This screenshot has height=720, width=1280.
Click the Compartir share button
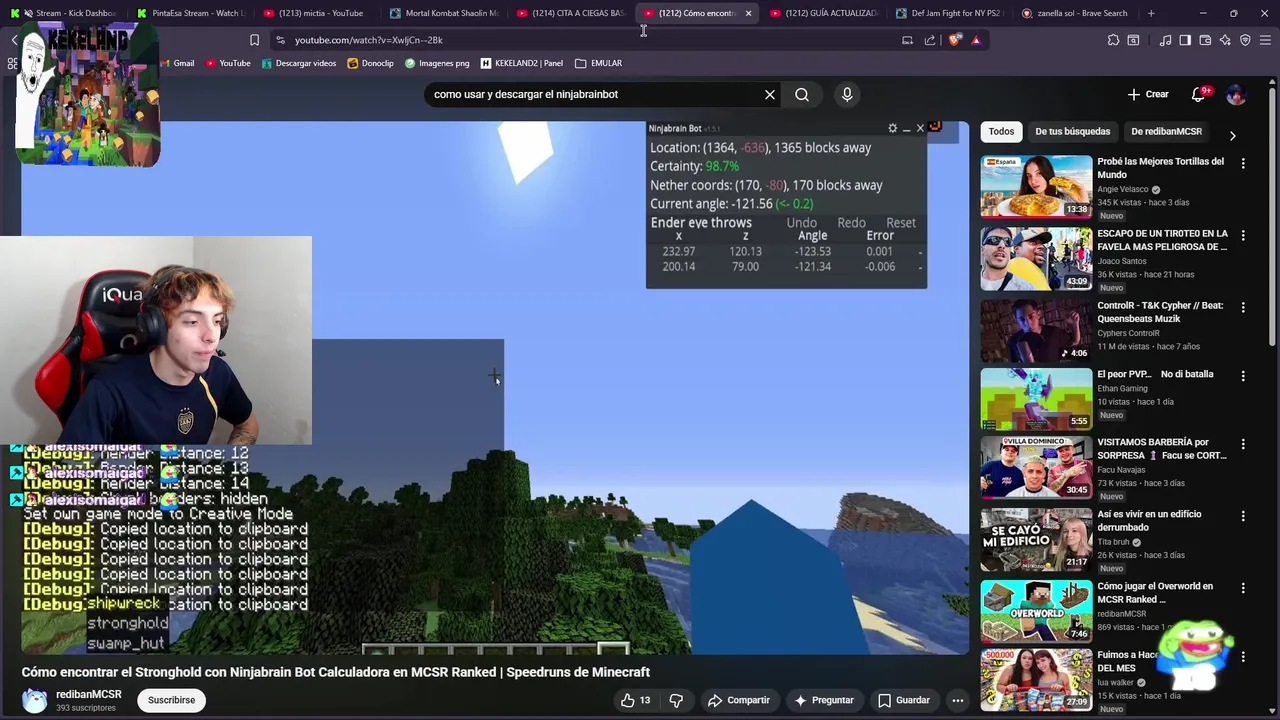pyautogui.click(x=739, y=700)
